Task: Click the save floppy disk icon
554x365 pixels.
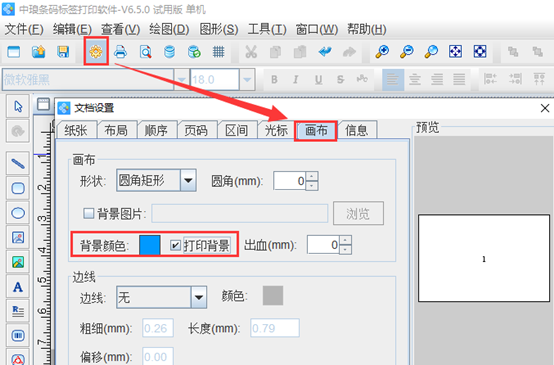Action: [x=63, y=52]
